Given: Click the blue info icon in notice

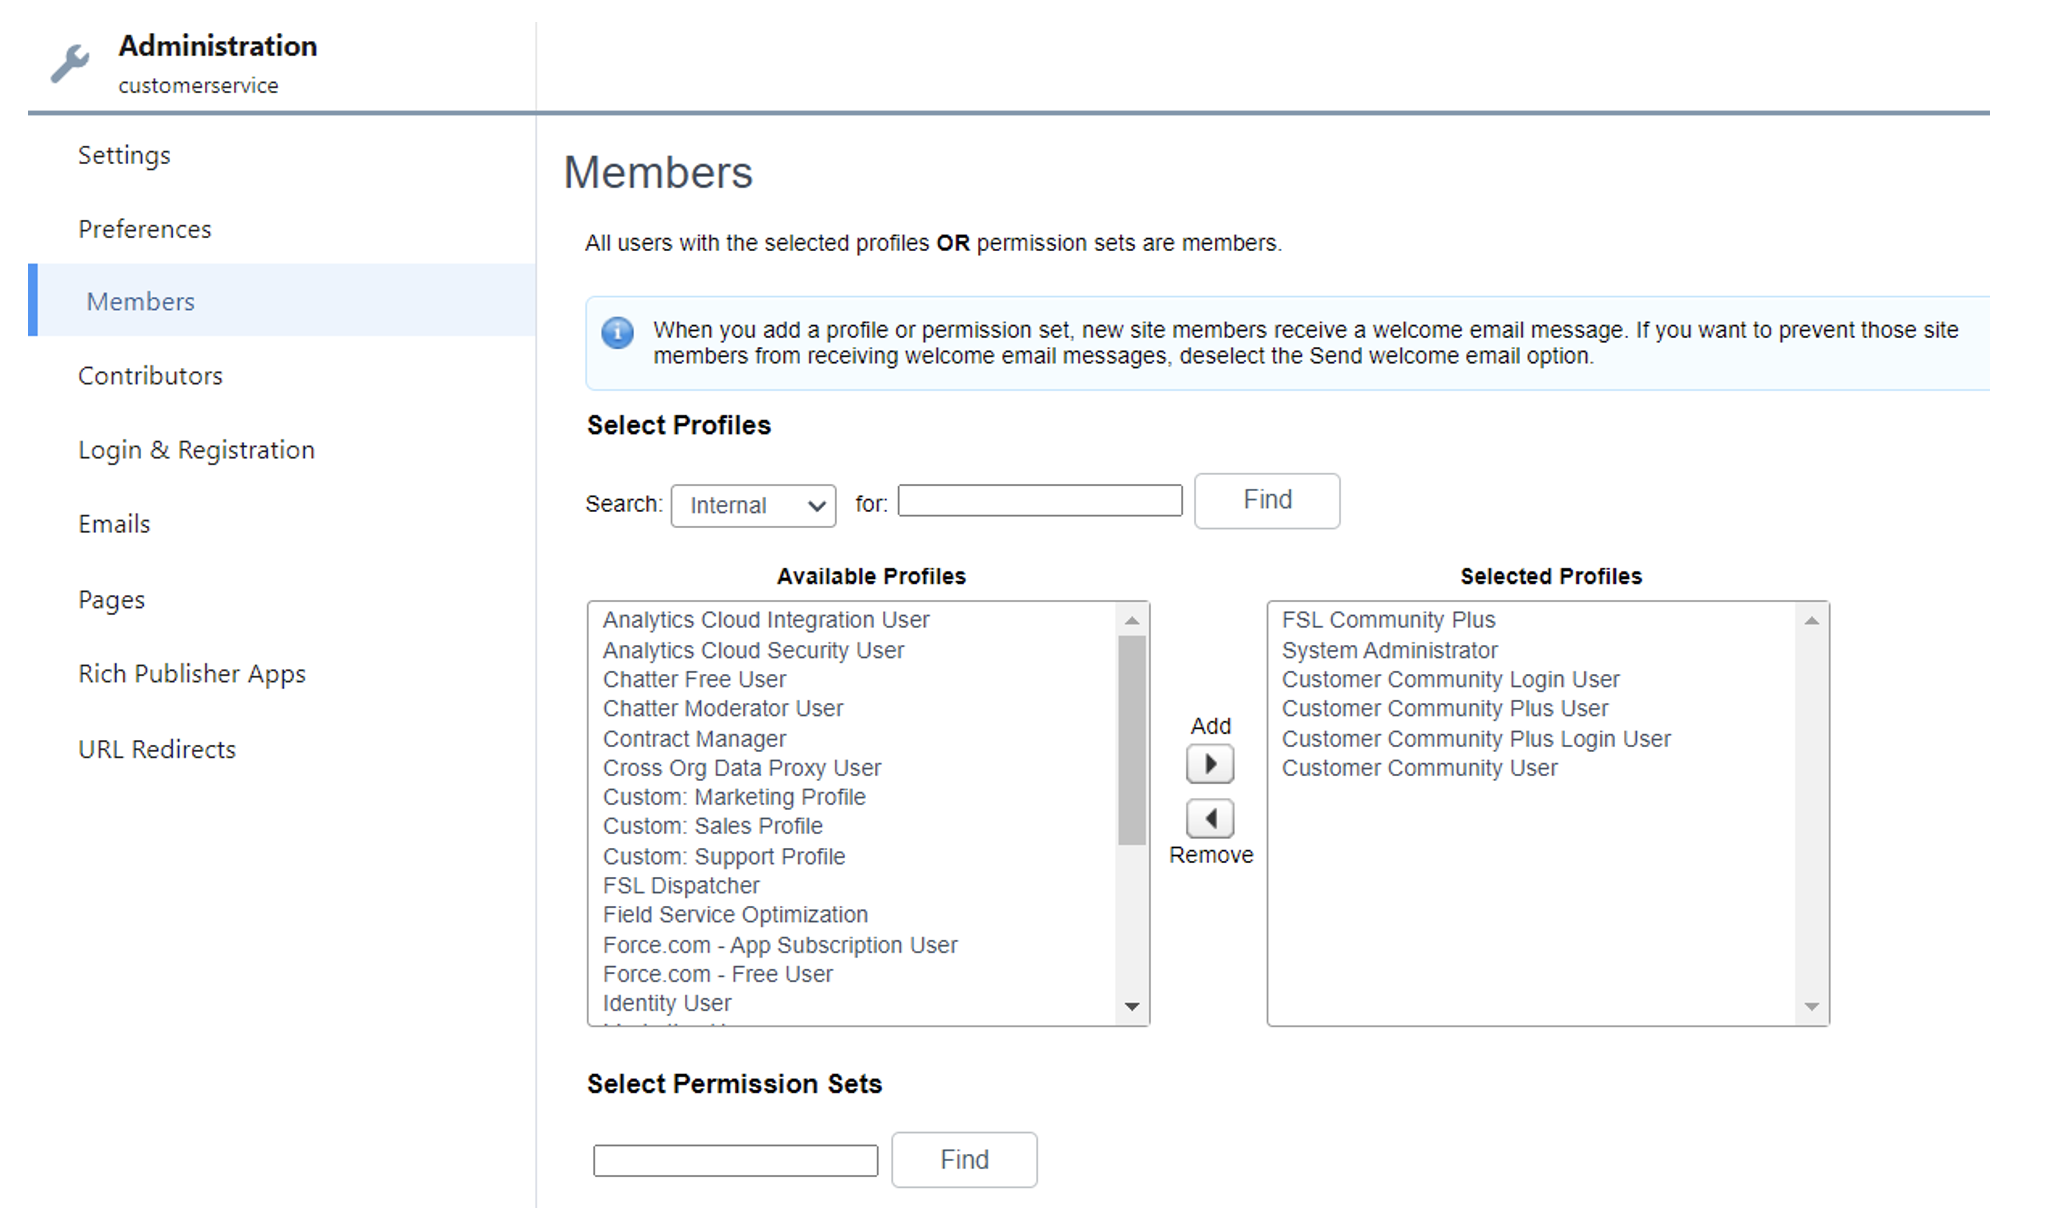Looking at the screenshot, I should click(x=617, y=332).
